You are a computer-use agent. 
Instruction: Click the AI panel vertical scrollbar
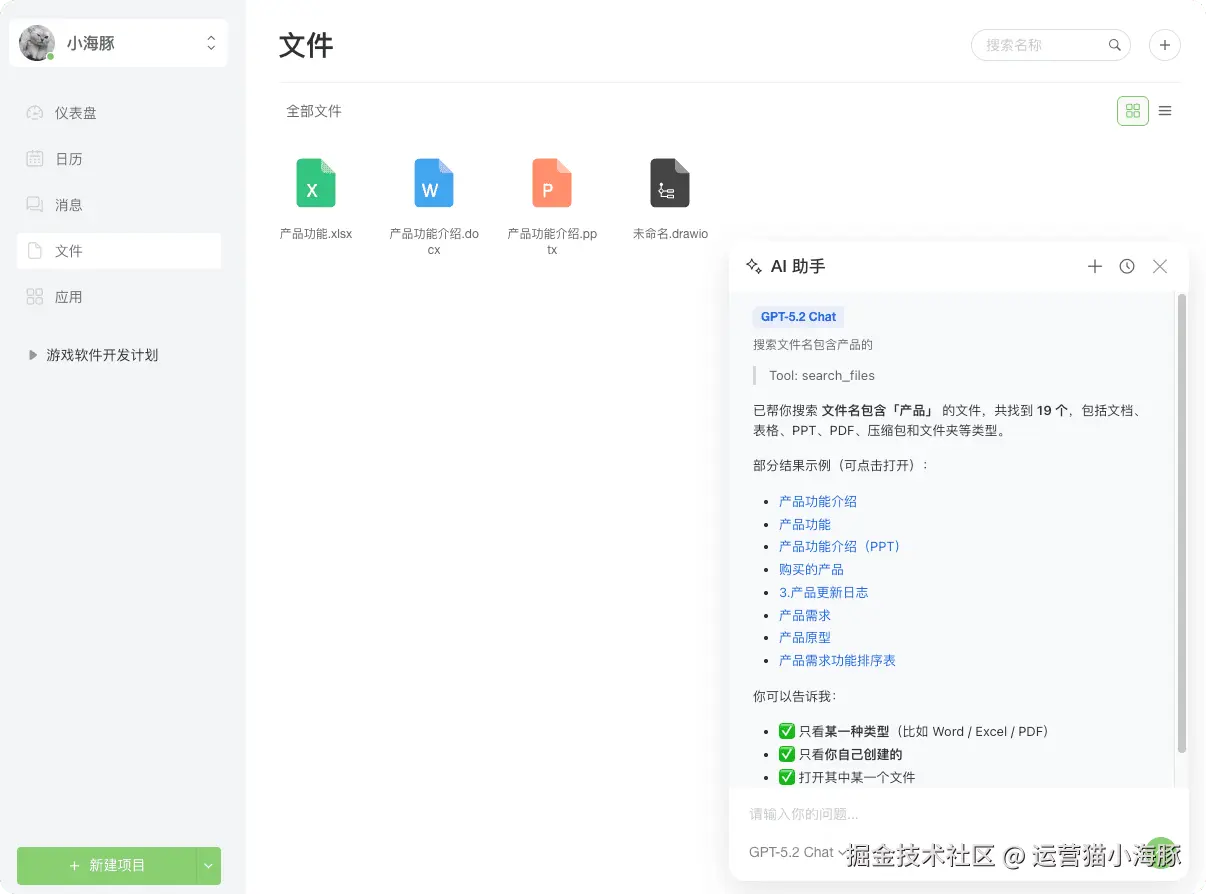point(1182,523)
